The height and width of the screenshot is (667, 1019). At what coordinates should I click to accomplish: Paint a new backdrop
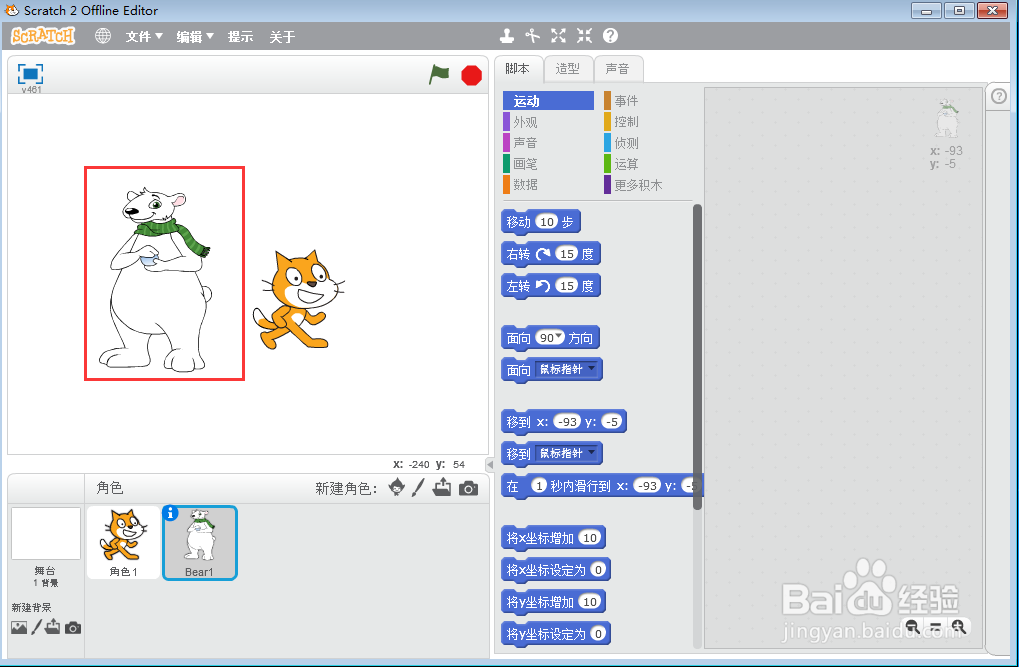pos(36,627)
